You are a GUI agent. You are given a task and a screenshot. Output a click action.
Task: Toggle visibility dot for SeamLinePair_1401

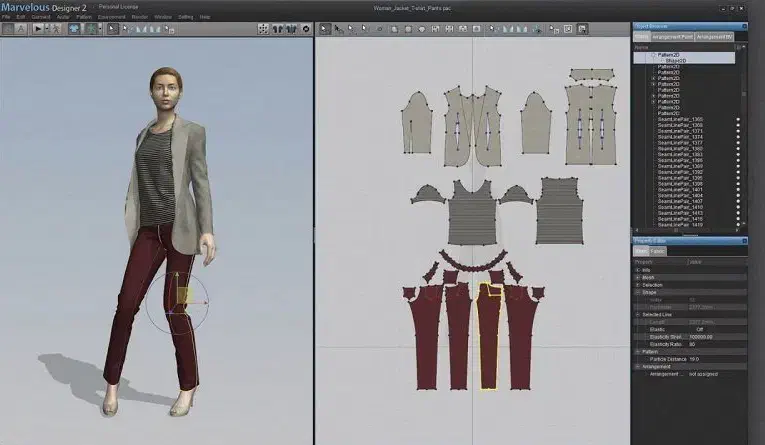click(738, 190)
